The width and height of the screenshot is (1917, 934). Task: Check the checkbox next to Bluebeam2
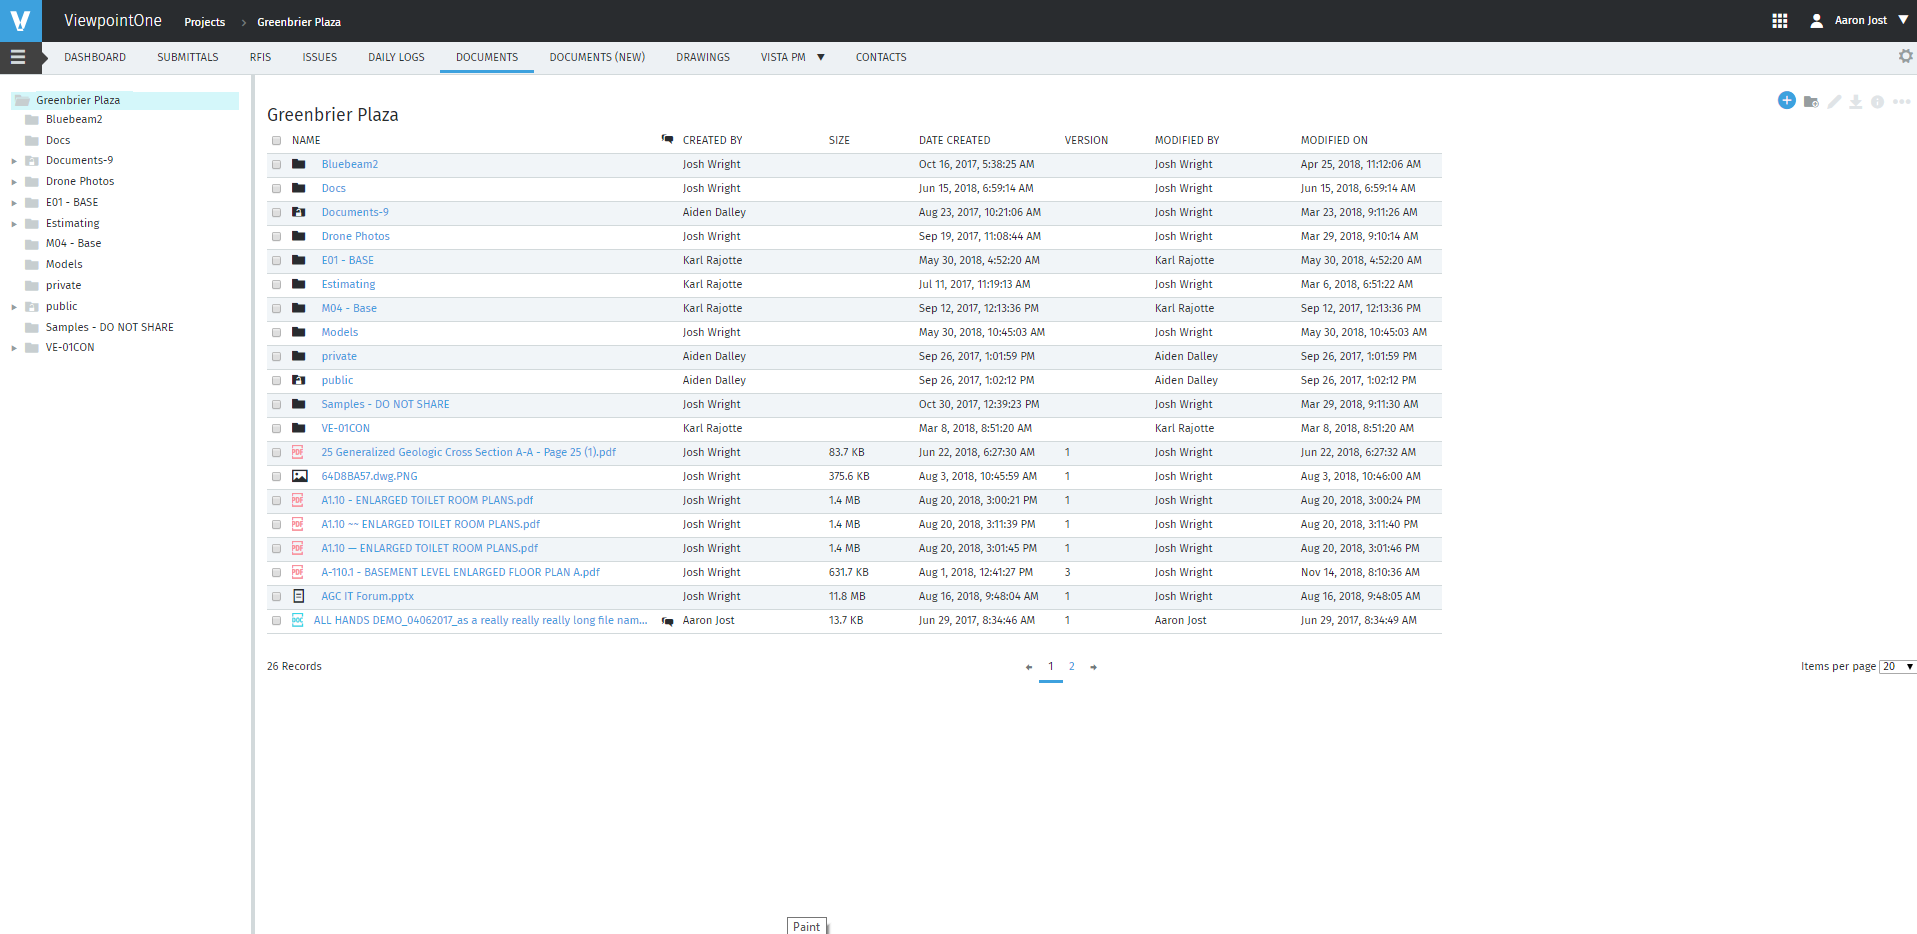[276, 164]
